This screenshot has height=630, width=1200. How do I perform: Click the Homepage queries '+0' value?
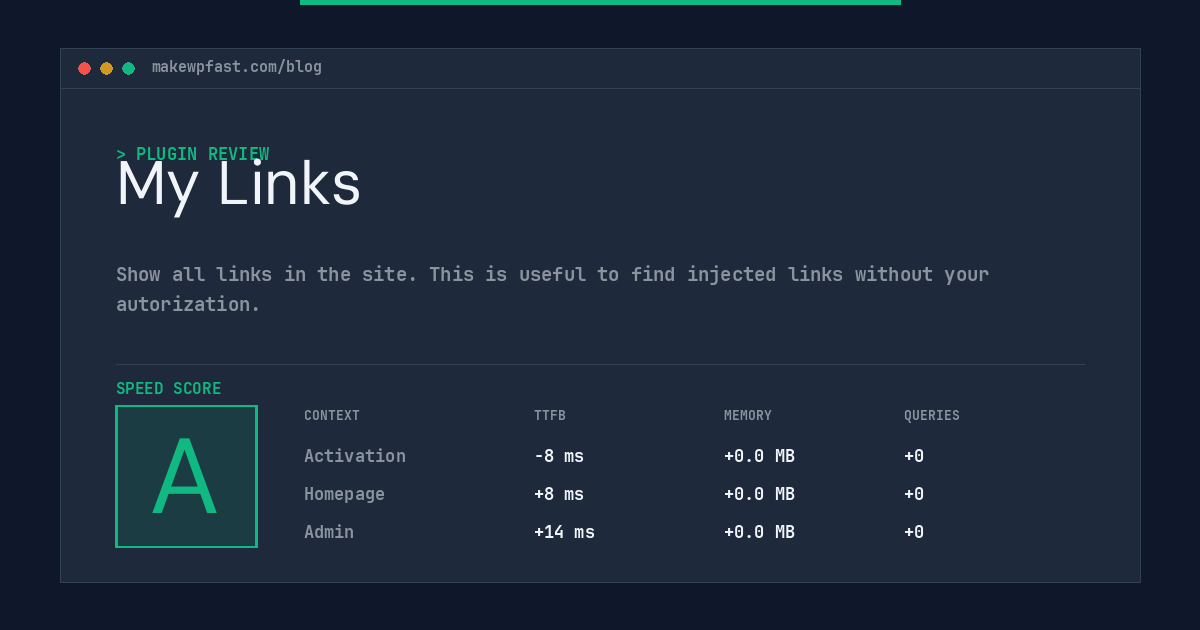pos(914,494)
